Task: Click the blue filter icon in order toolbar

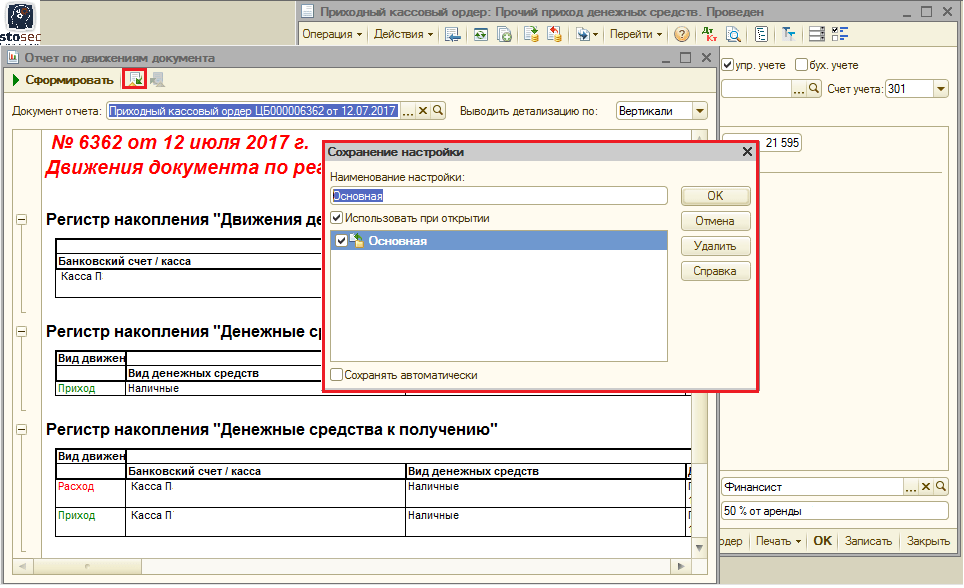Action: click(788, 34)
